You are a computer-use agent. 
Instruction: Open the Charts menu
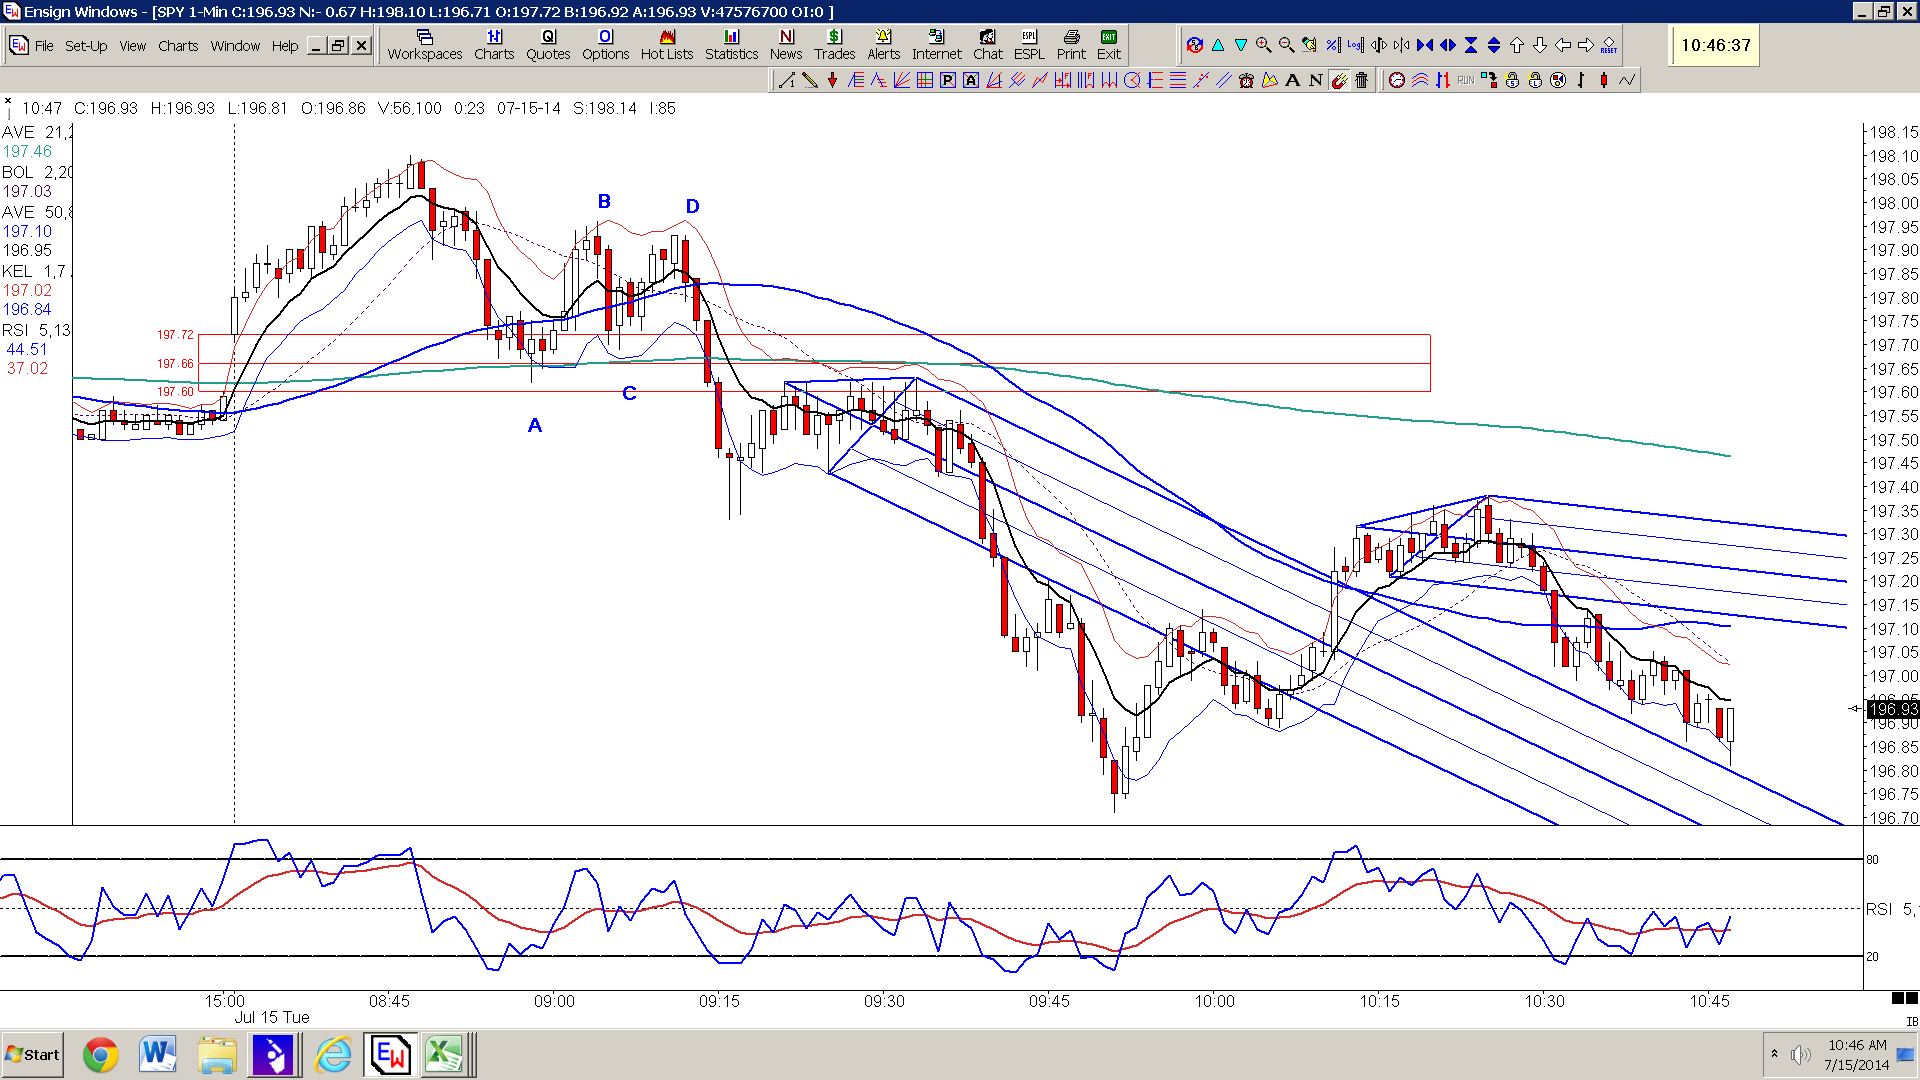click(x=178, y=46)
